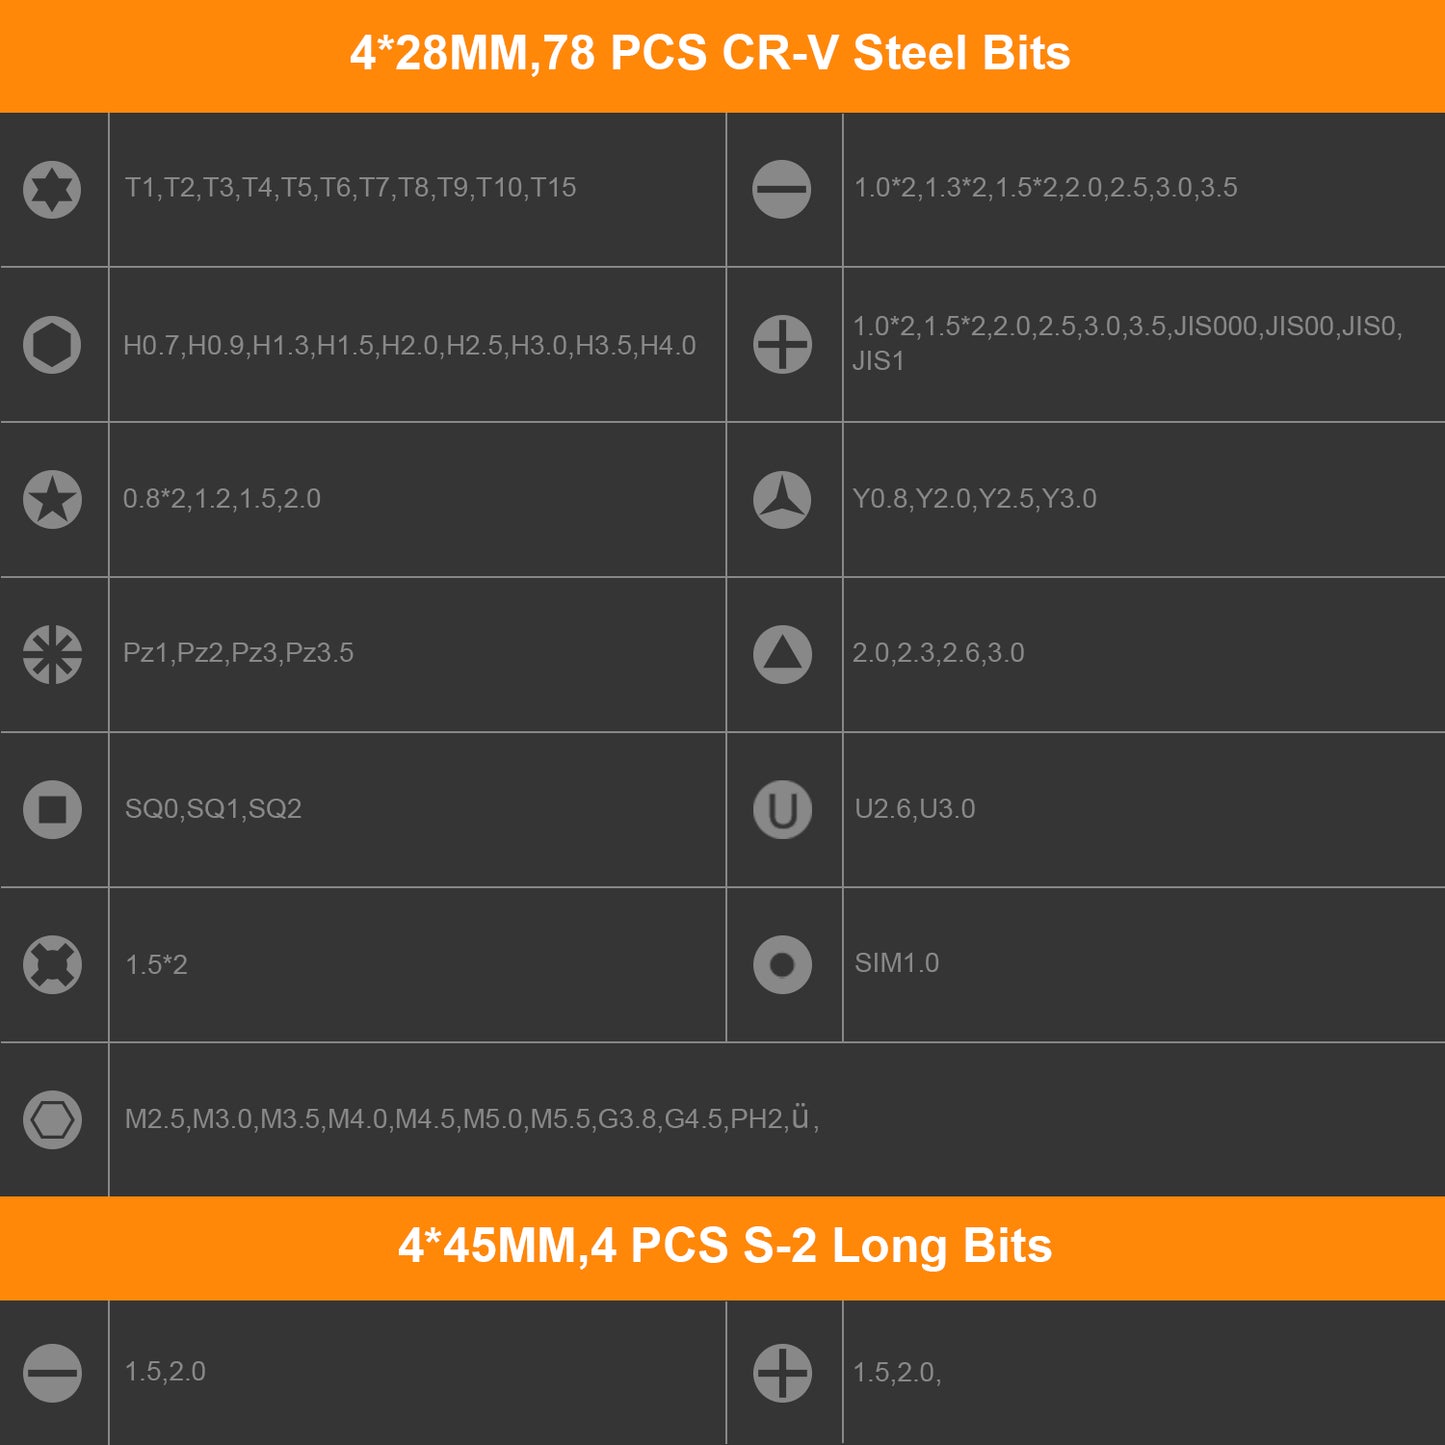Click the SQ0,SQ1,SQ2 sizes text
Image resolution: width=1445 pixels, height=1445 pixels.
[x=213, y=809]
